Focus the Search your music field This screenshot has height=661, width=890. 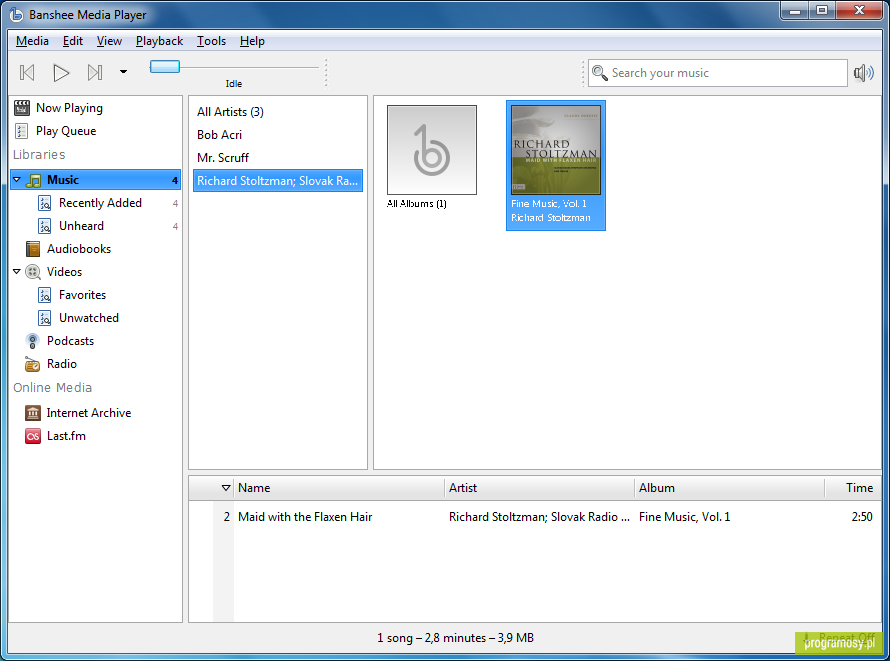[717, 73]
